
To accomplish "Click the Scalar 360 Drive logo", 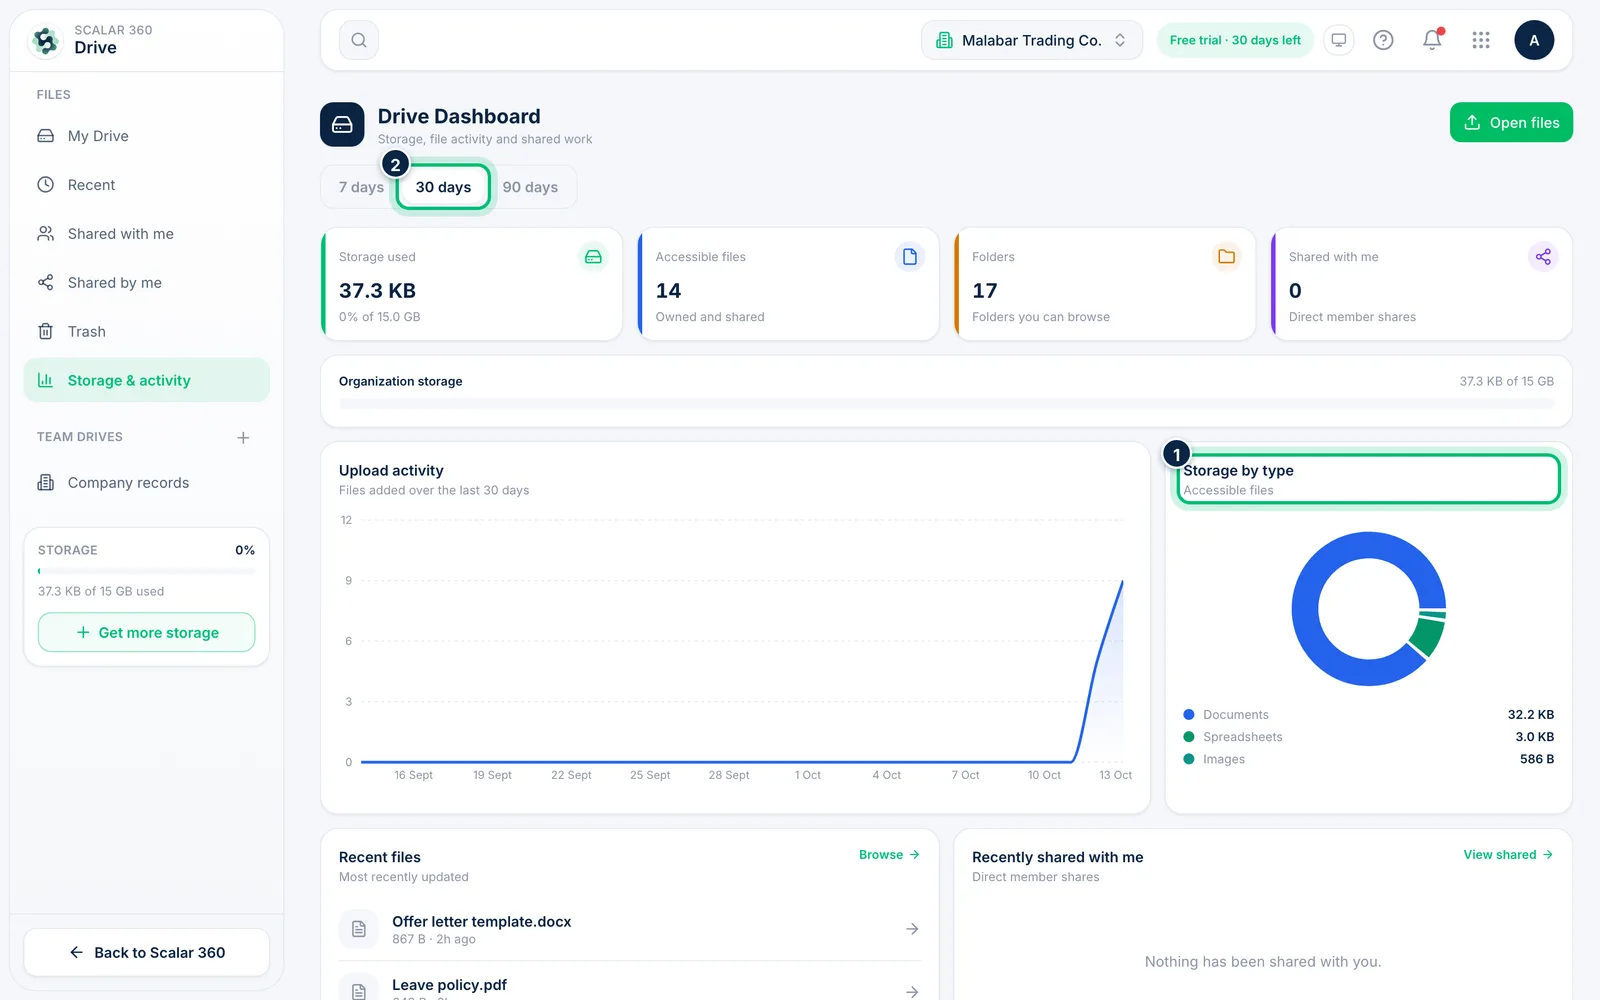I will pyautogui.click(x=45, y=40).
